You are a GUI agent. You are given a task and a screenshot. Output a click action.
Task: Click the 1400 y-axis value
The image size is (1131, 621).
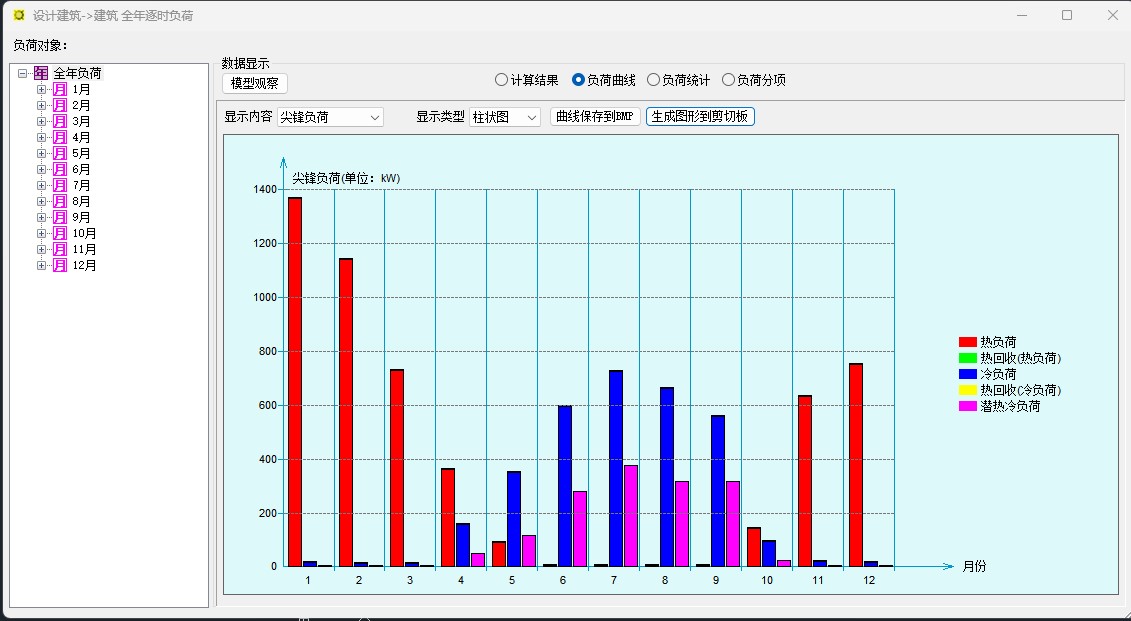(265, 189)
